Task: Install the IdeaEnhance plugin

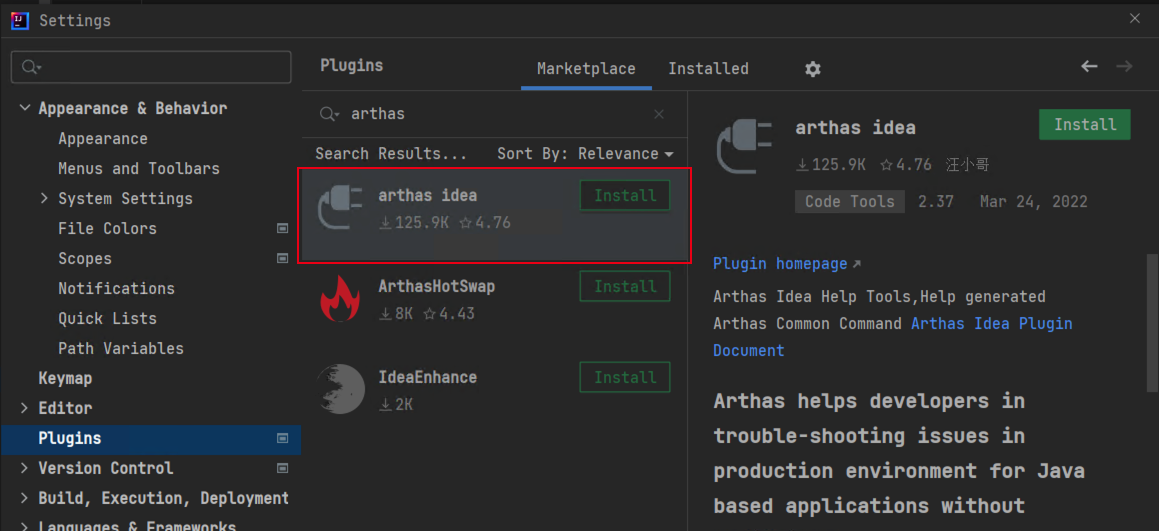Action: 625,377
